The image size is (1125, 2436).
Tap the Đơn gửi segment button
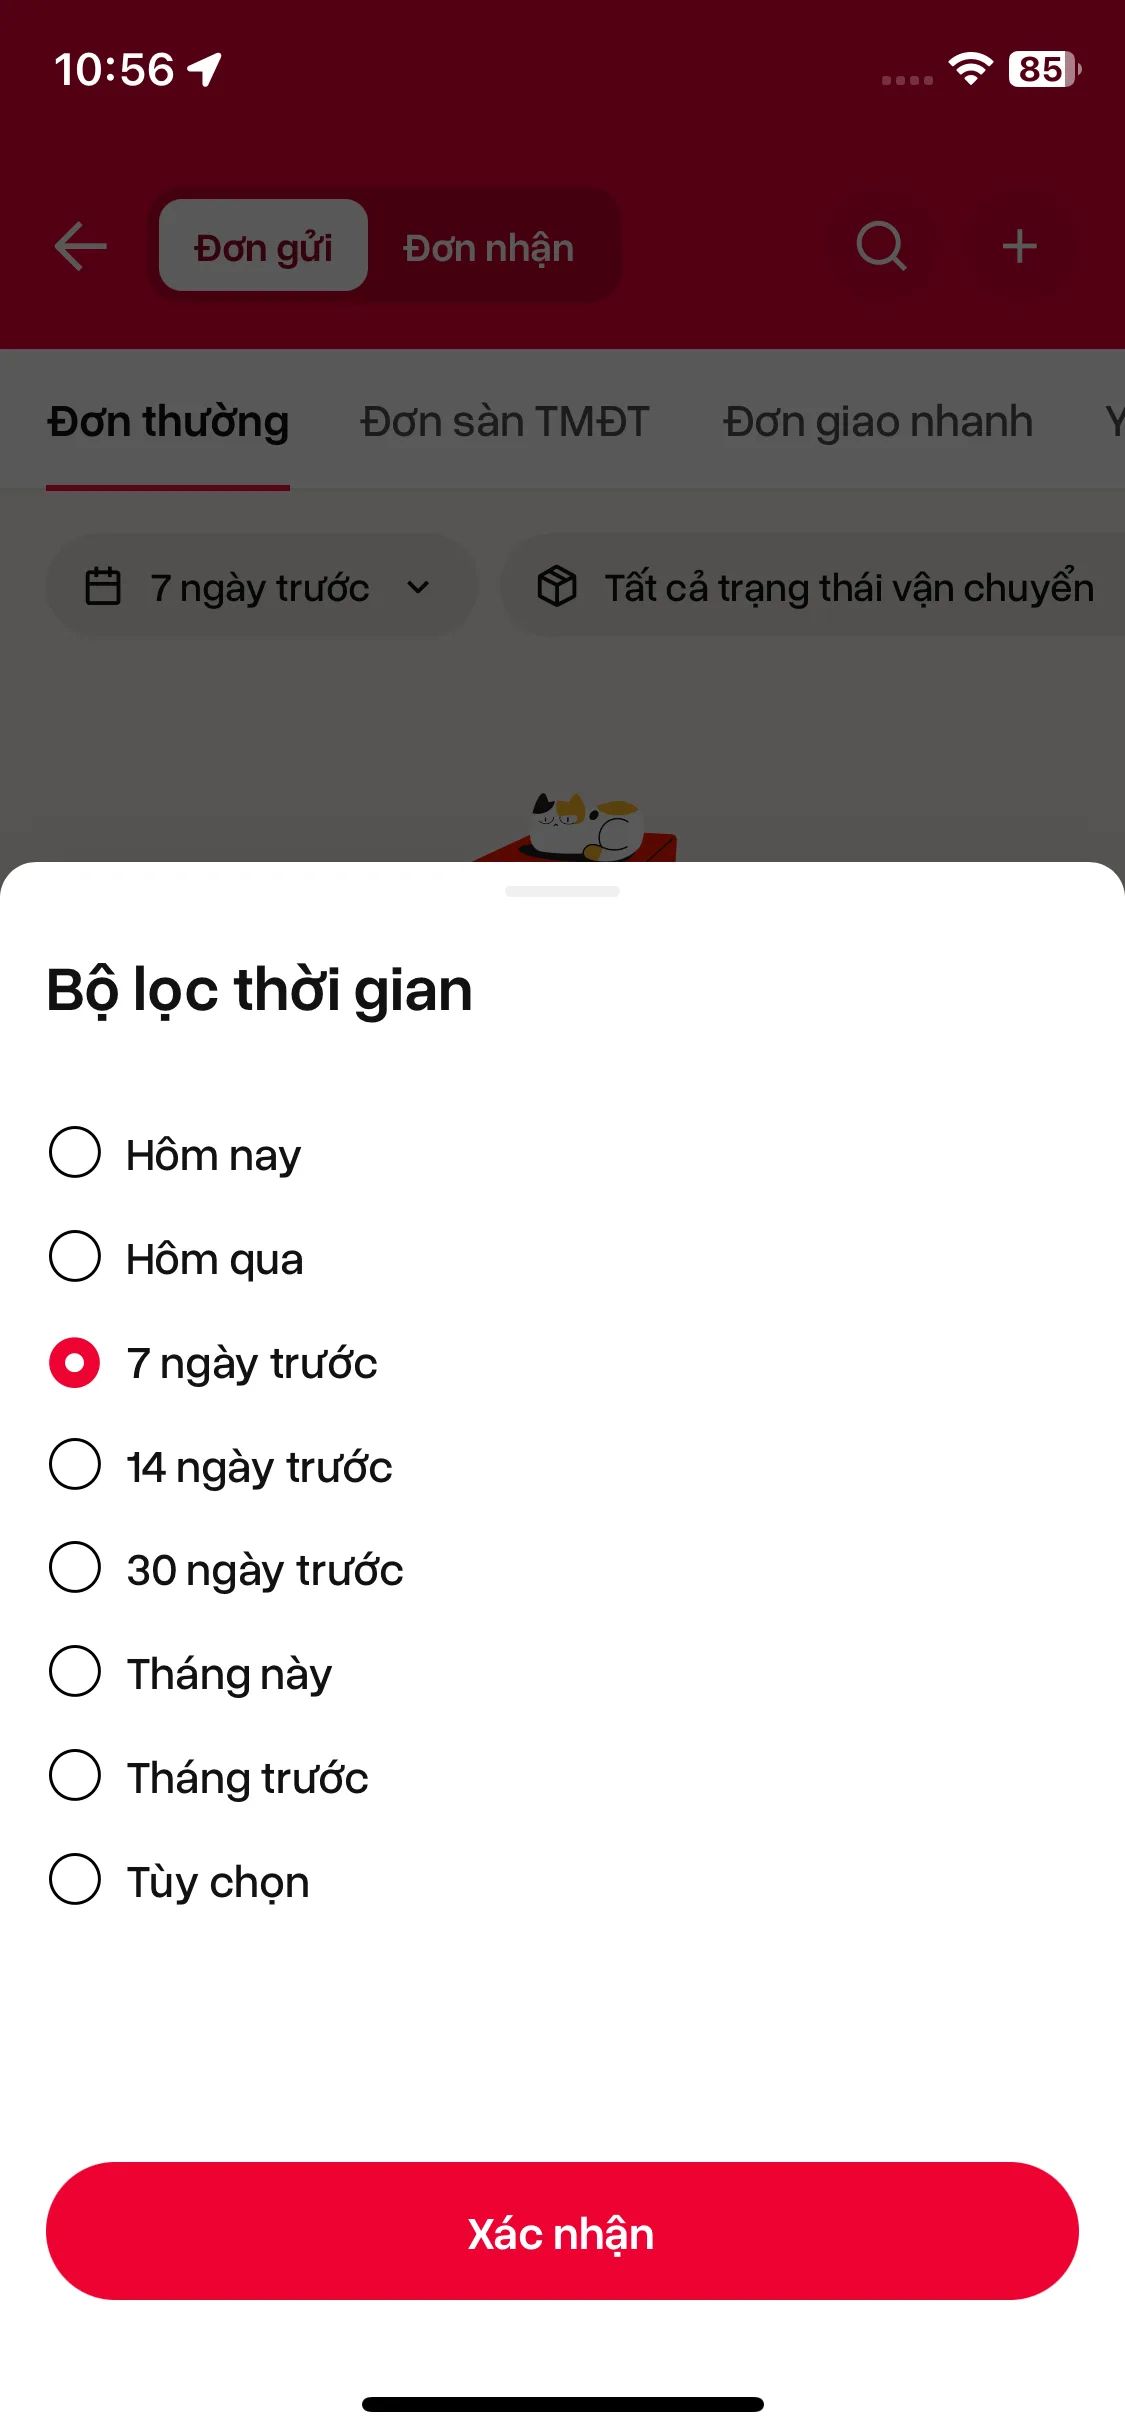pyautogui.click(x=263, y=247)
